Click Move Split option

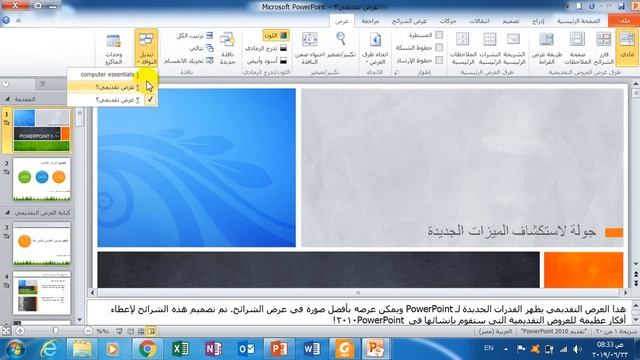pyautogui.click(x=189, y=61)
